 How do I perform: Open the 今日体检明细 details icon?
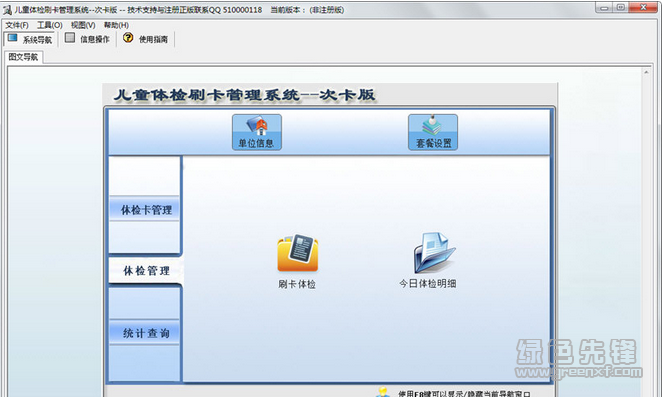(428, 260)
